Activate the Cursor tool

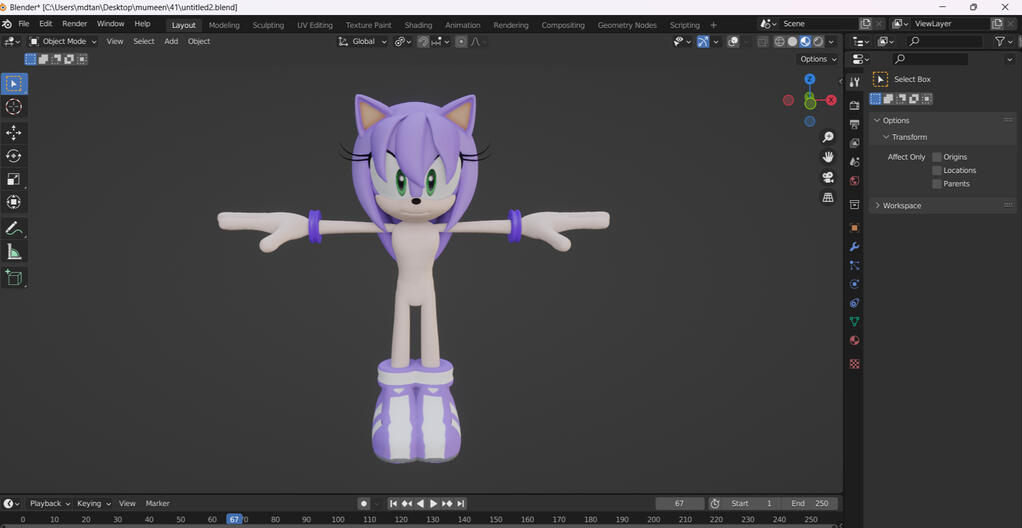[14, 107]
